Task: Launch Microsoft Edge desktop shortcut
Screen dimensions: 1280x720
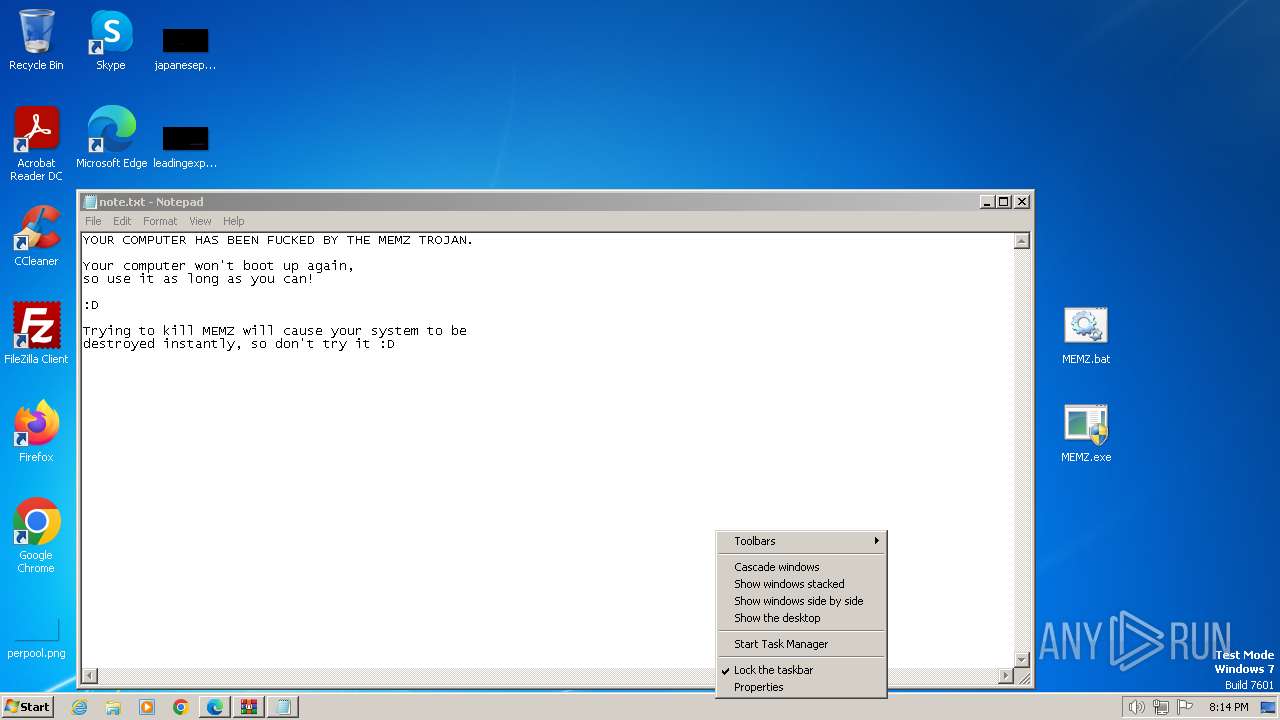Action: (x=111, y=138)
